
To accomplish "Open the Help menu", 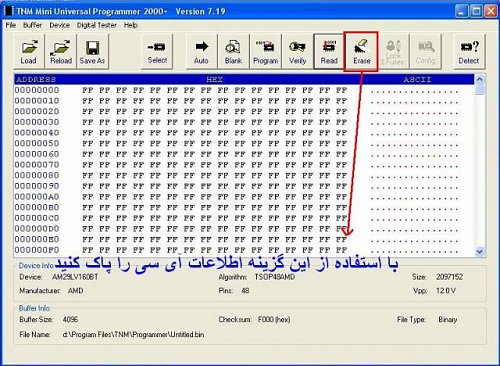I will 131,25.
